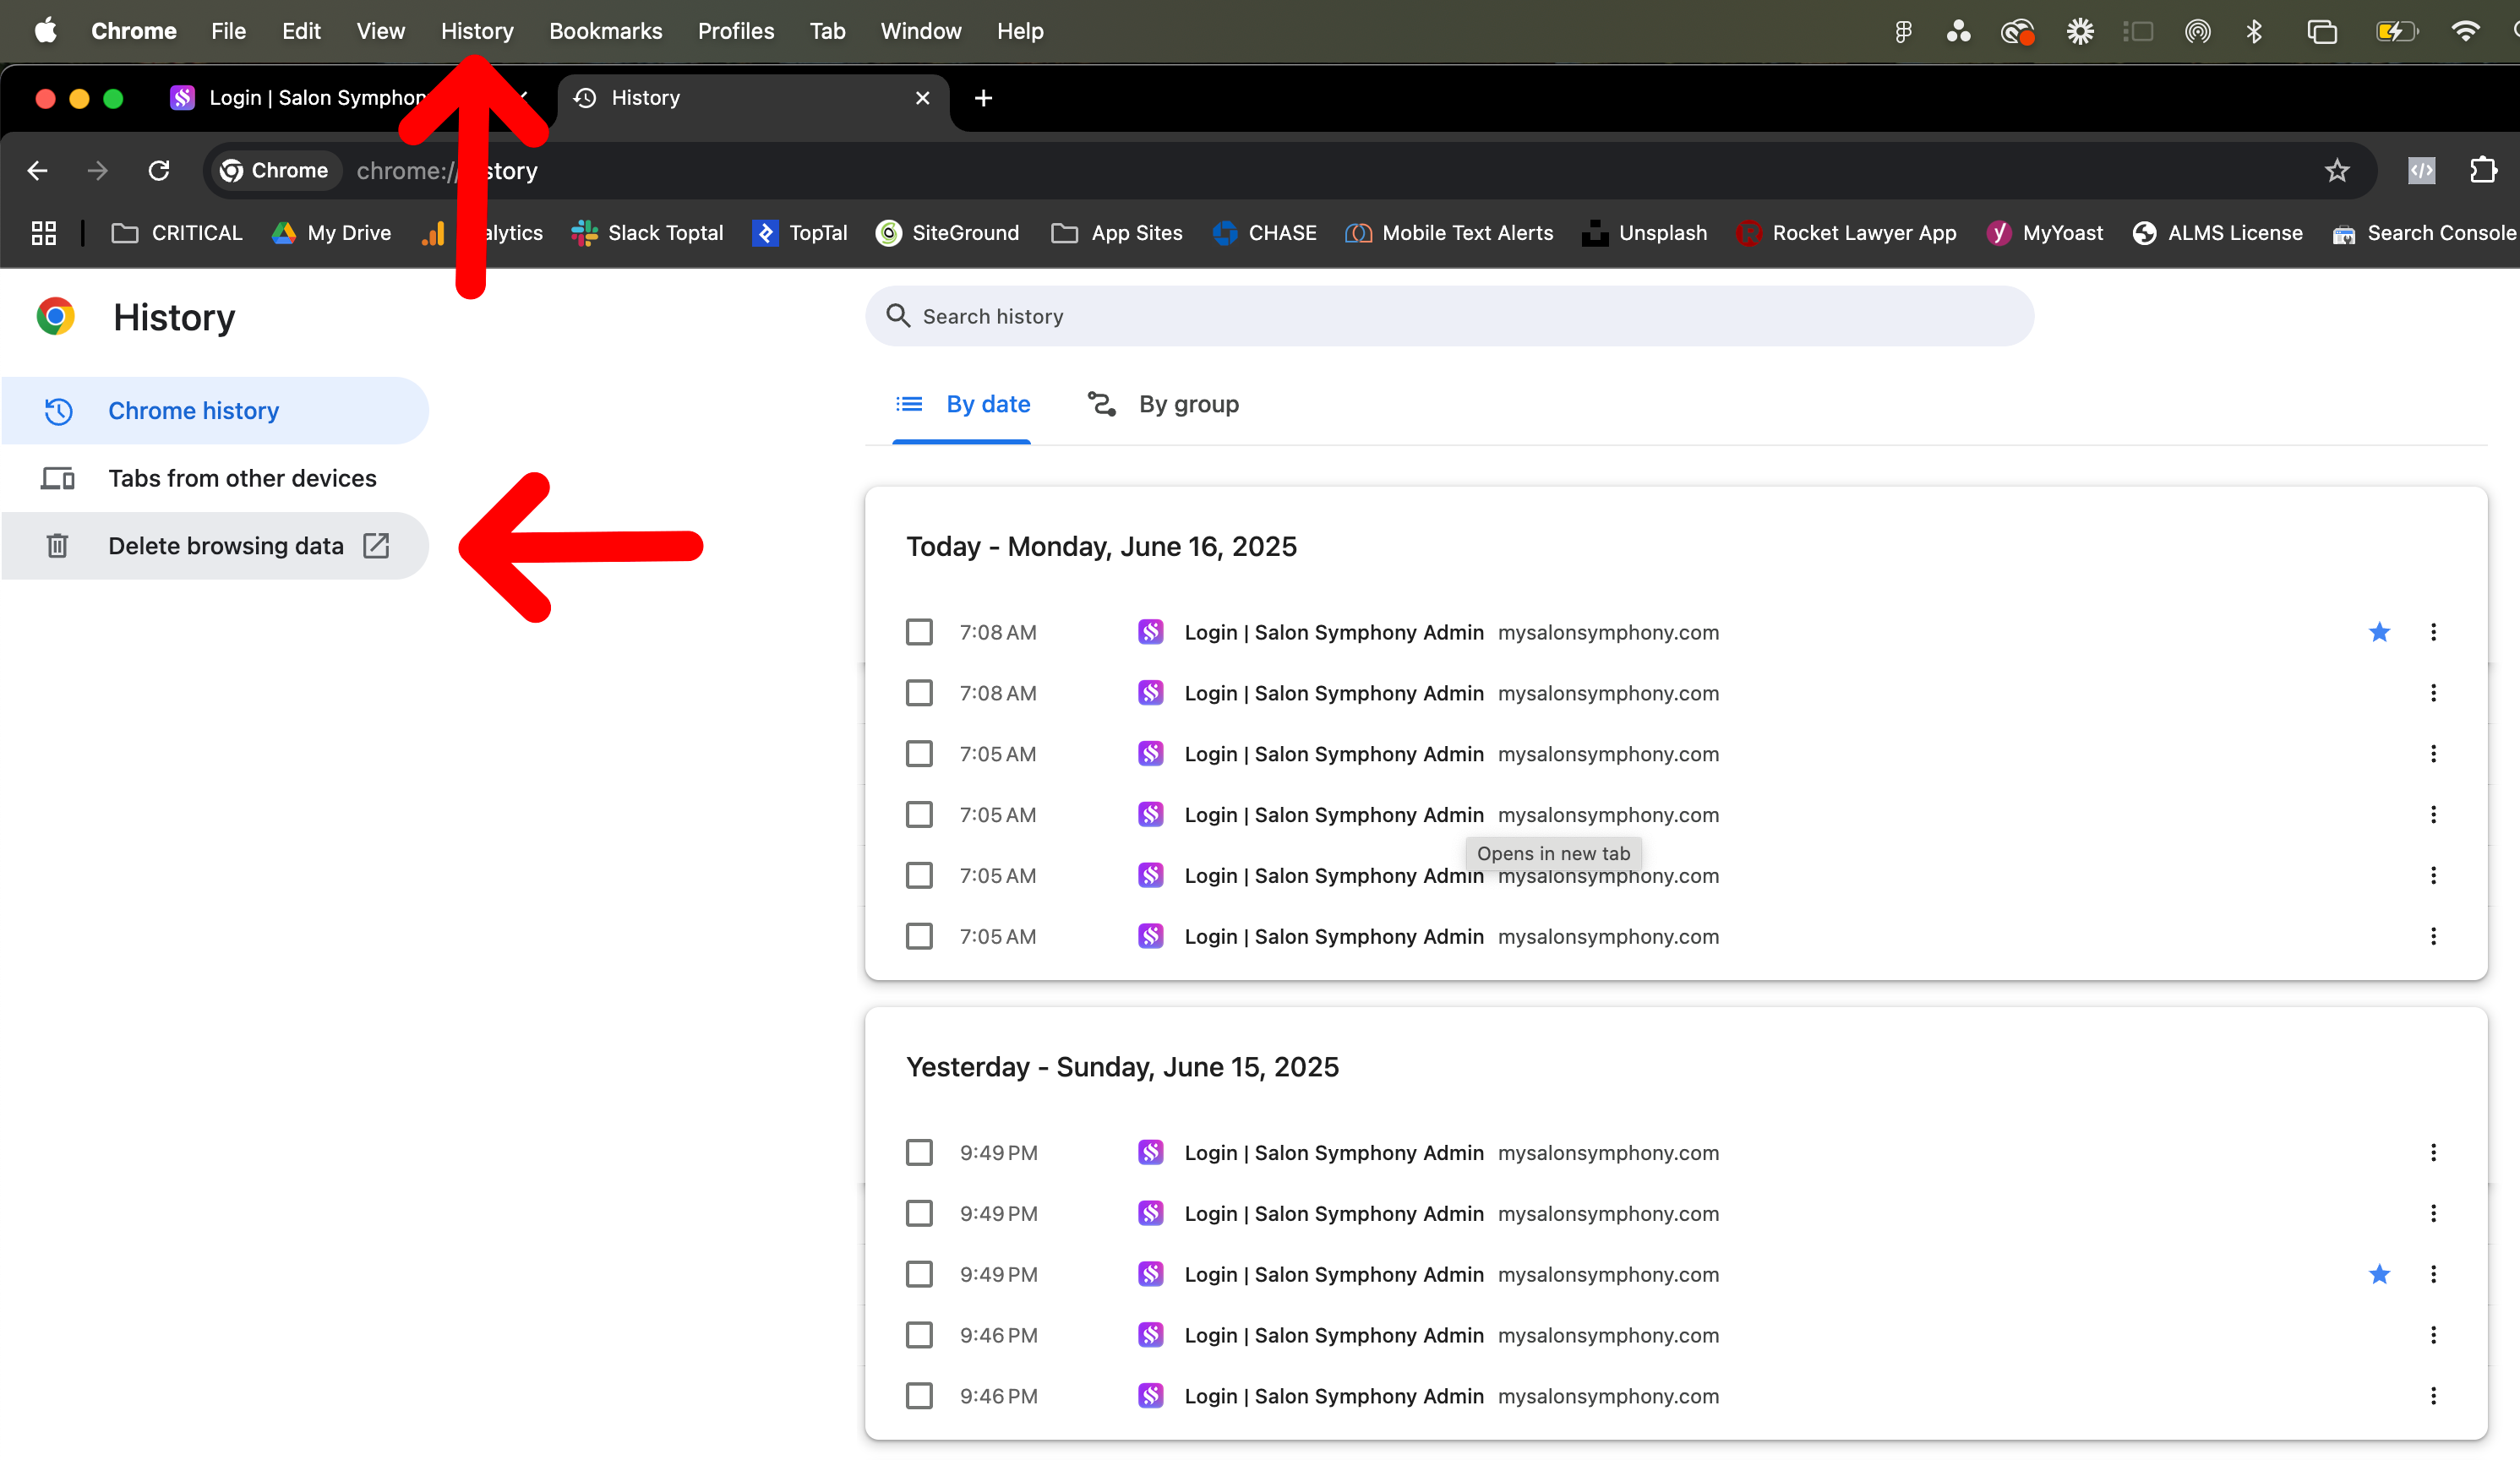Image resolution: width=2520 pixels, height=1460 pixels.
Task: Click Delete browsing data
Action: pos(215,546)
